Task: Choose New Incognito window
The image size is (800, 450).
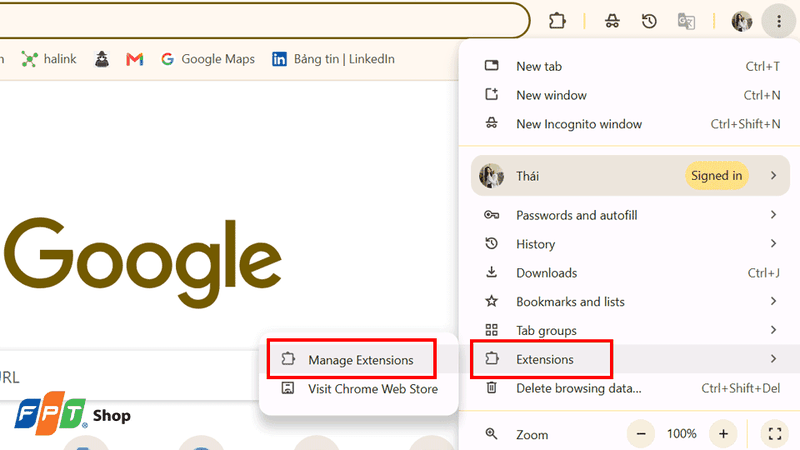Action: 632,124
